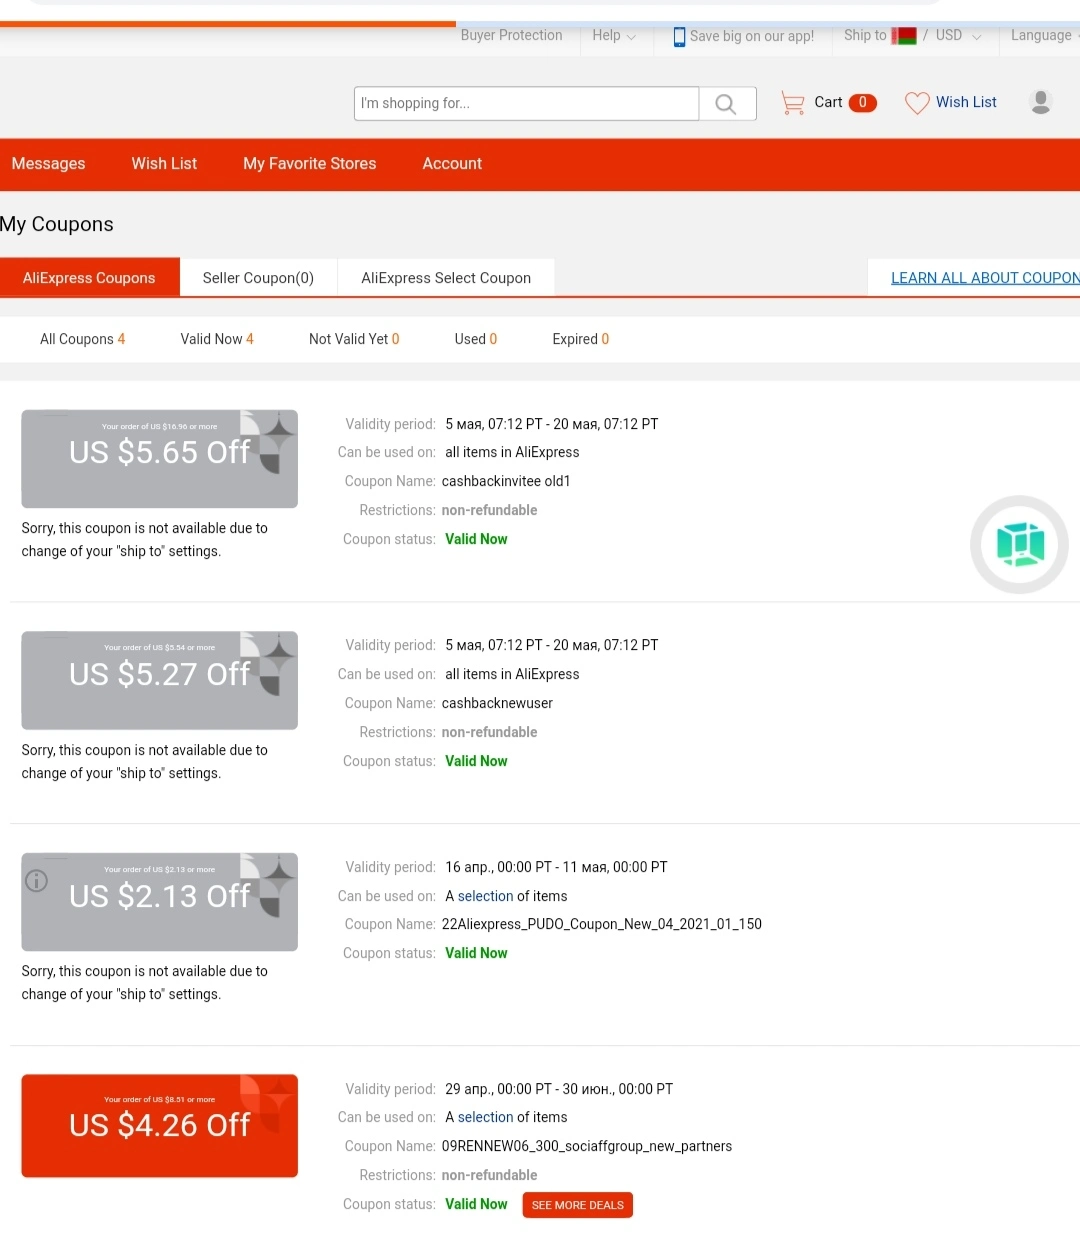Viewport: 1080px width, 1244px height.
Task: Open the shopping cart icon
Action: coord(793,103)
